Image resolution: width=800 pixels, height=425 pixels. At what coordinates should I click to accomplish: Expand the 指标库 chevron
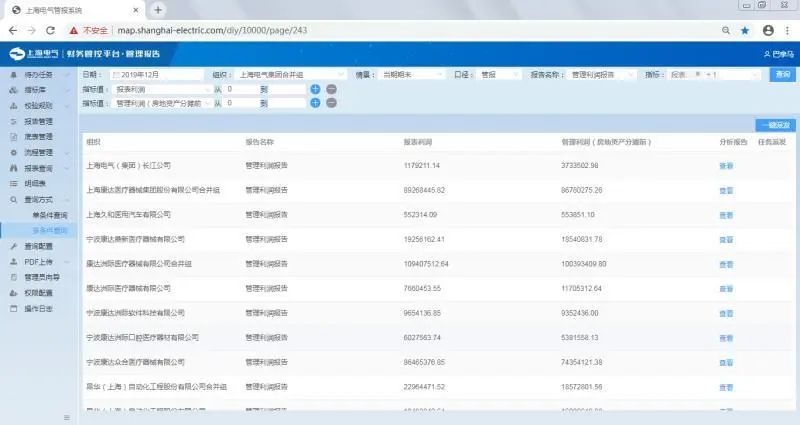coord(67,90)
